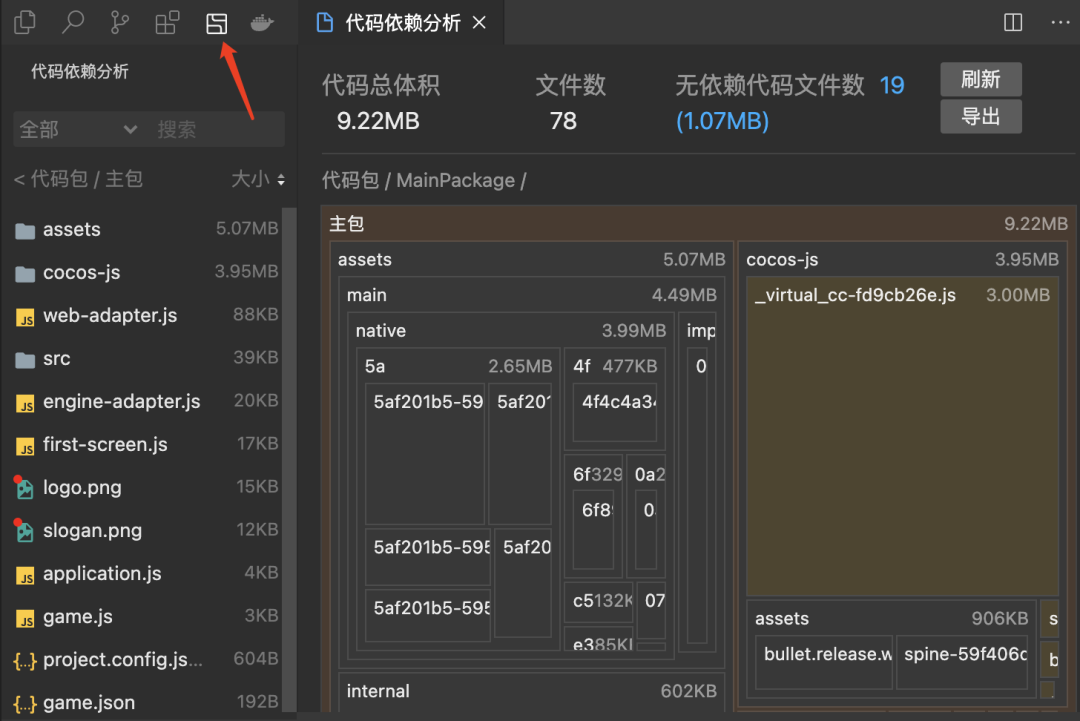Image resolution: width=1080 pixels, height=721 pixels.
Task: Select the native 3.99MB treemap block
Action: [510, 331]
